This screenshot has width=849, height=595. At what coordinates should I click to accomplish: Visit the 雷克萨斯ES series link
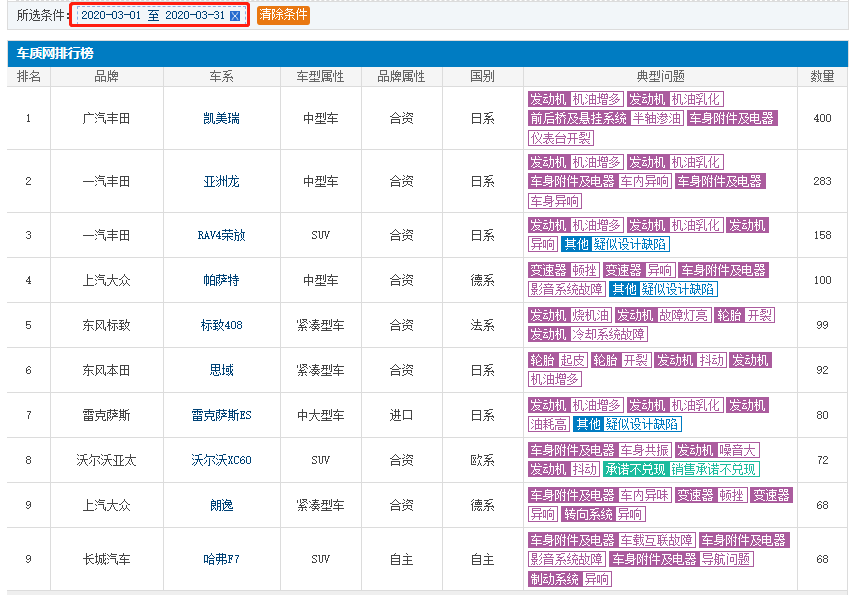click(x=221, y=415)
